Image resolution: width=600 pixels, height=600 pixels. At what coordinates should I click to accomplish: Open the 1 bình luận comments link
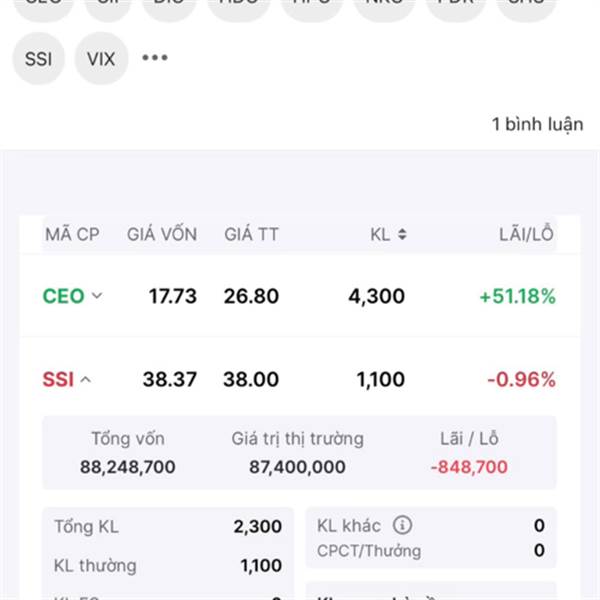click(537, 124)
